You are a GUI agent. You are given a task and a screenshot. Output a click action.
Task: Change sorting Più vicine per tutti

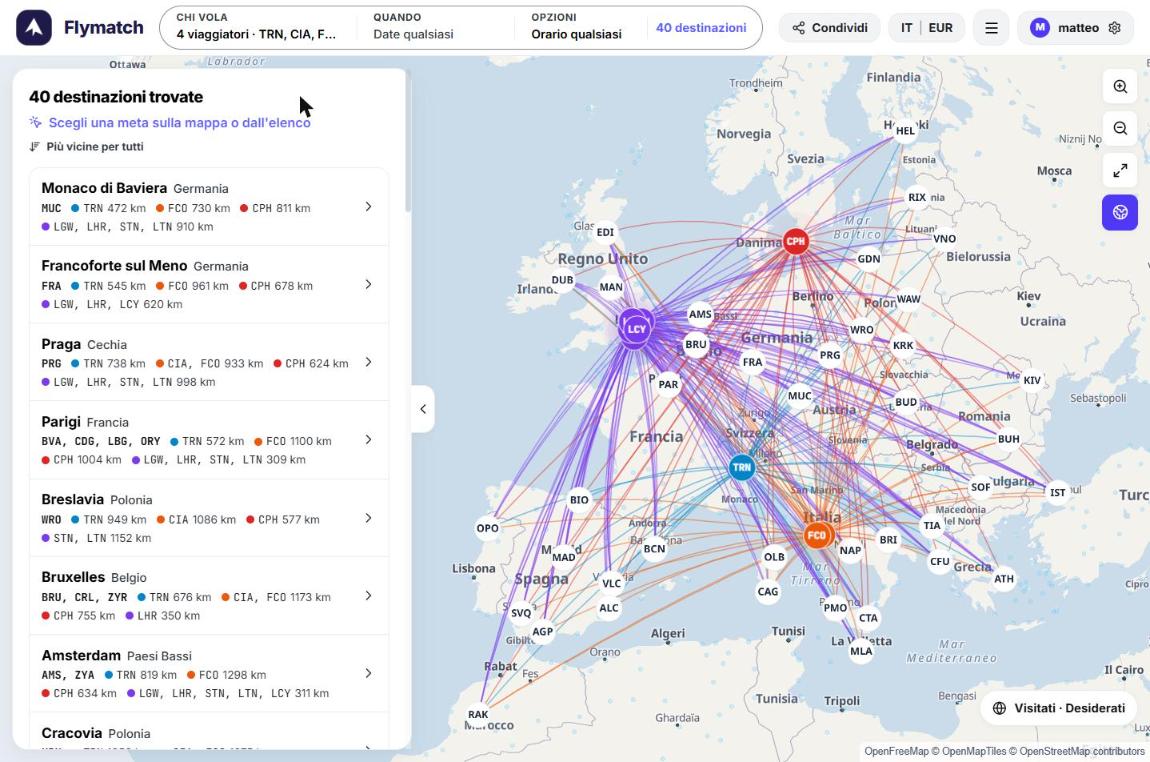[87, 147]
